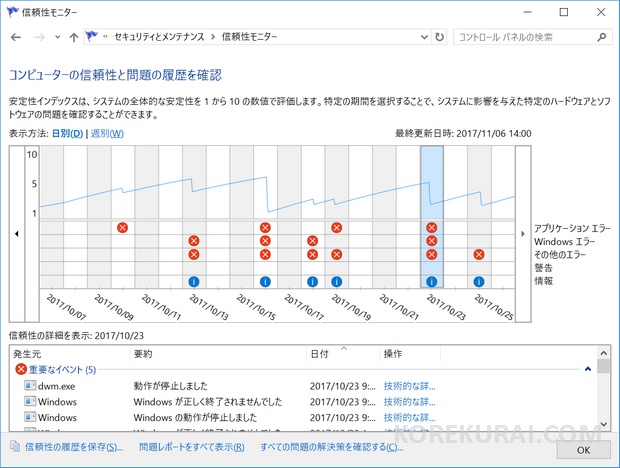The width and height of the screenshot is (620, 468).
Task: Select the blue info marker on 2017/10/19
Action: tap(336, 282)
